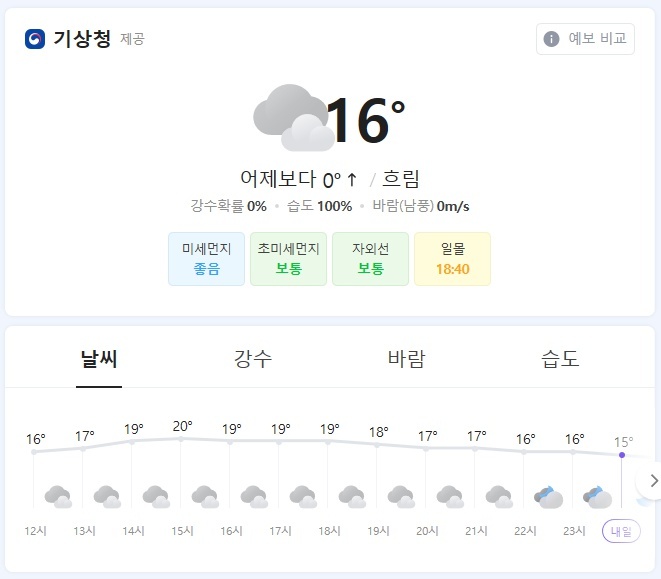The image size is (661, 579).
Task: Click the large cloudy weather icon
Action: coord(293,118)
